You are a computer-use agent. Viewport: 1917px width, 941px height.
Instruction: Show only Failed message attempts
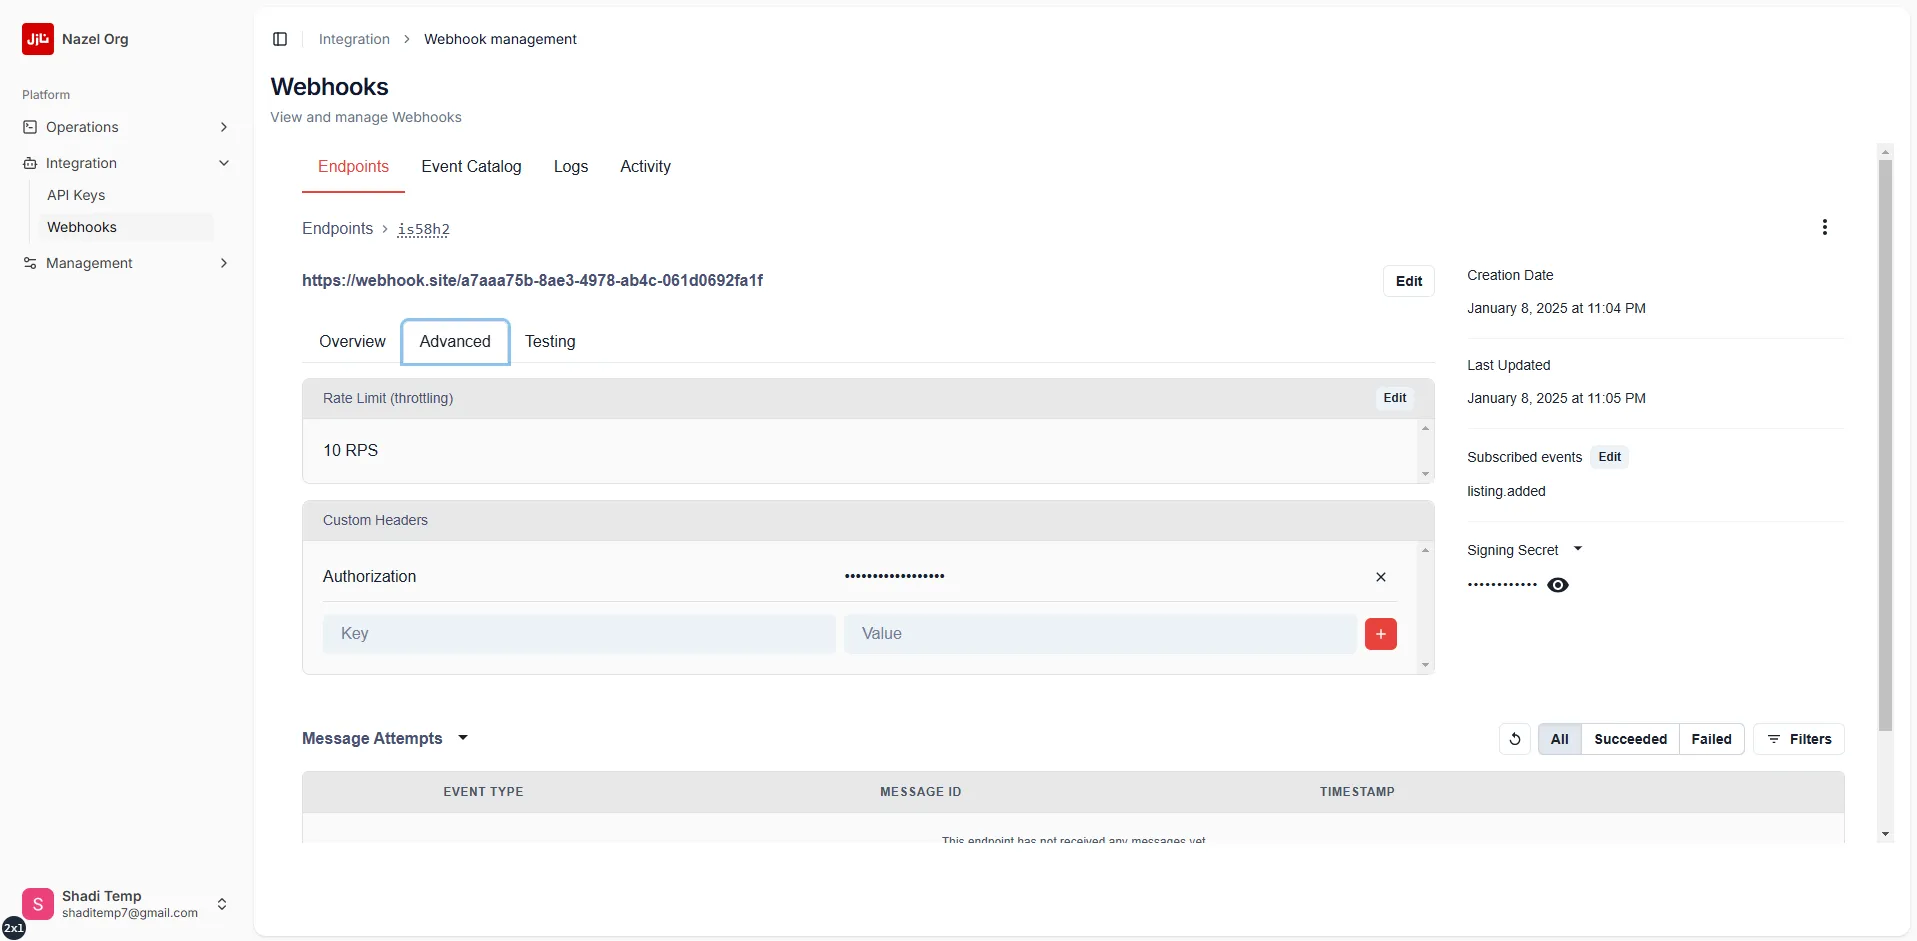click(x=1712, y=739)
